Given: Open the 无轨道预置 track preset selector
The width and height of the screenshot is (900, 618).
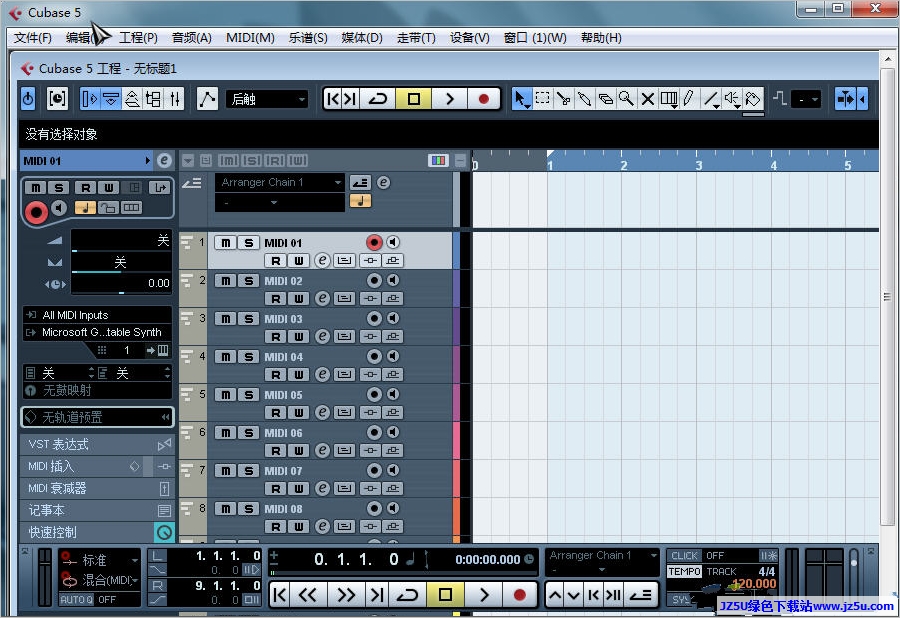Looking at the screenshot, I should pyautogui.click(x=98, y=417).
